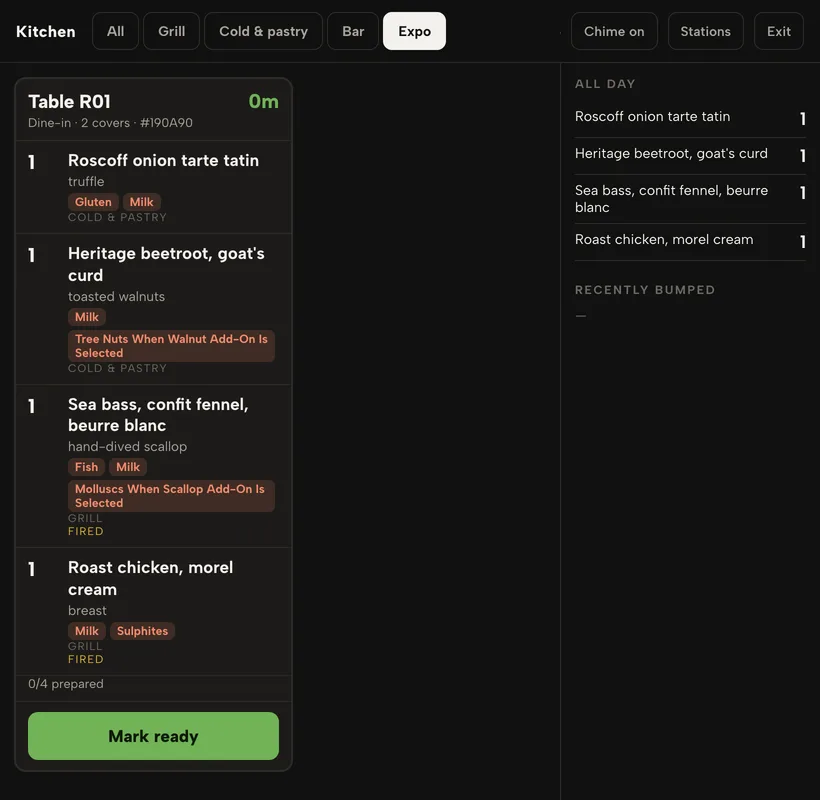The height and width of the screenshot is (800, 820).
Task: Click FIRED status under Roast chicken
Action: click(86, 659)
